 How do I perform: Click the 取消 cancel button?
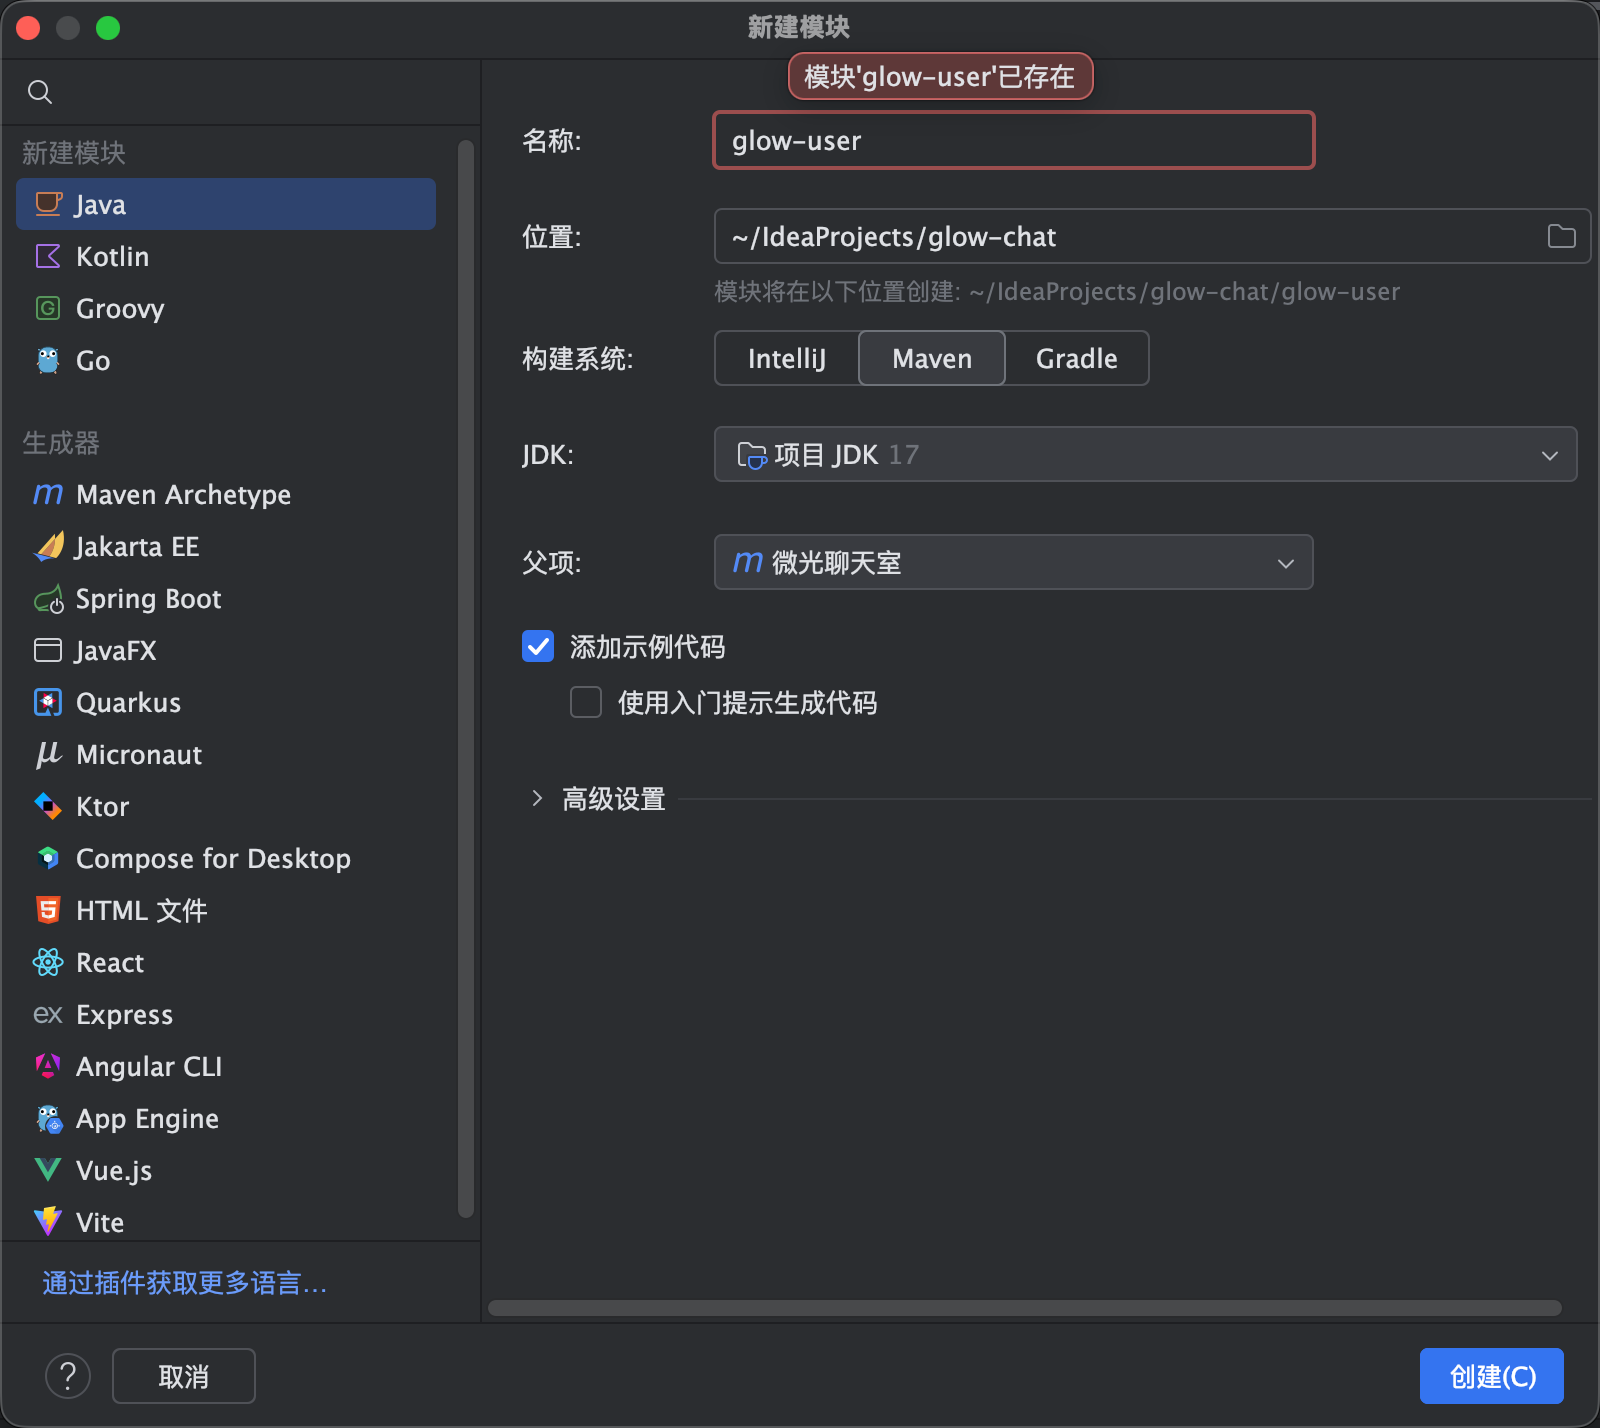pos(184,1376)
